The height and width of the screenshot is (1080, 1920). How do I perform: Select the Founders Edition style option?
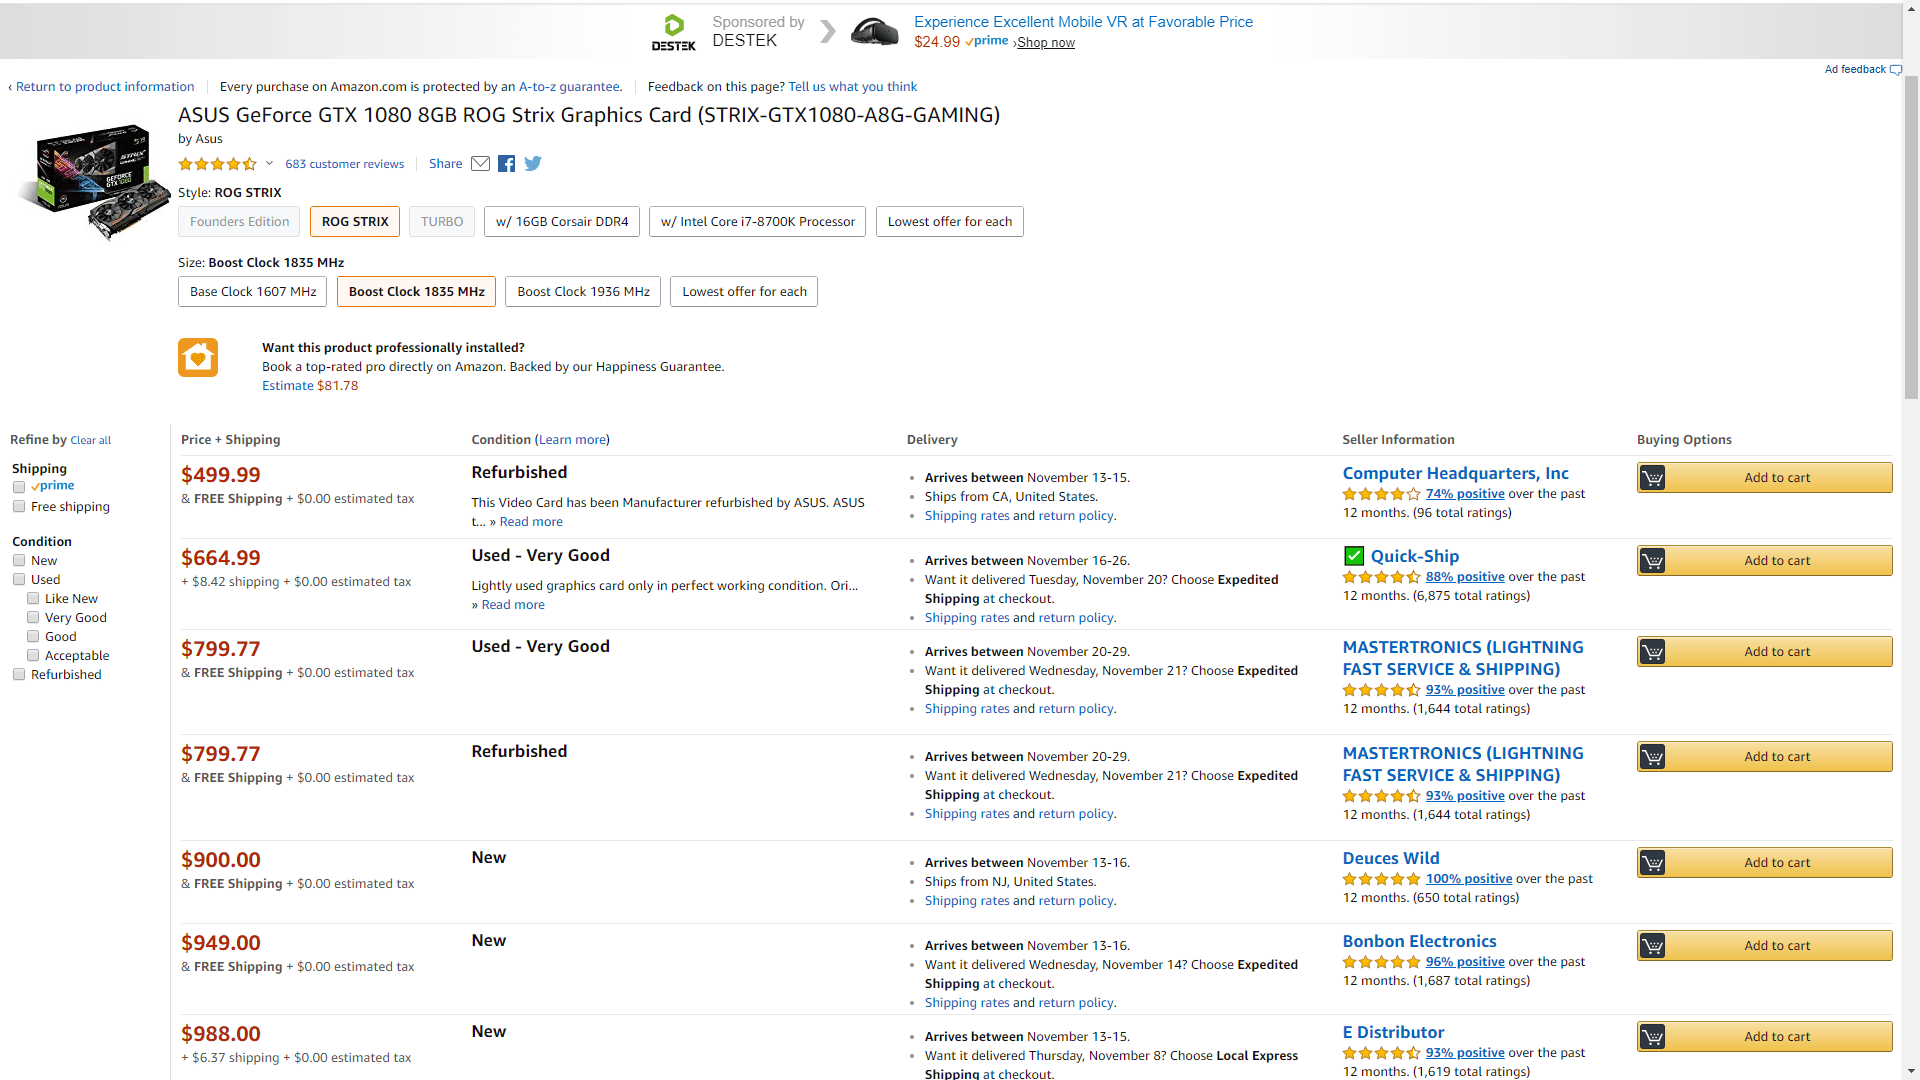pos(239,222)
